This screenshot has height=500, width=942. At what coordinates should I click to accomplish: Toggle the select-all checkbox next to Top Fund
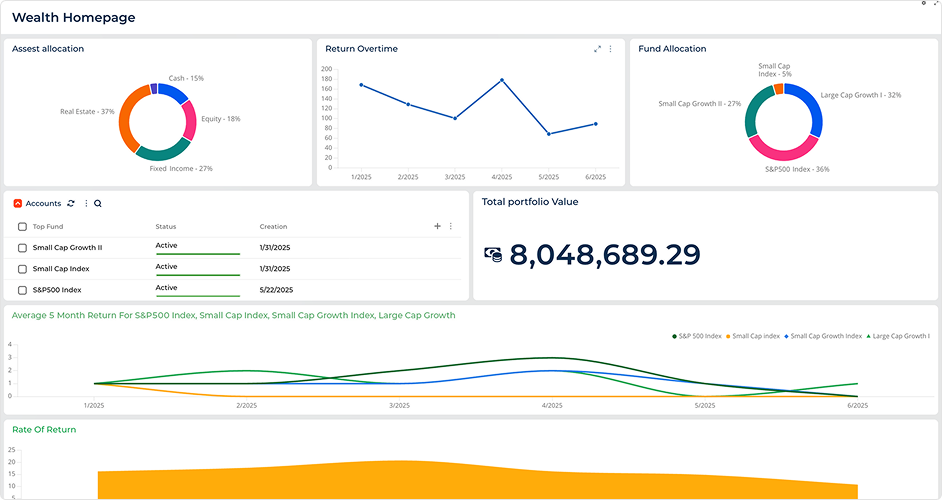point(22,227)
